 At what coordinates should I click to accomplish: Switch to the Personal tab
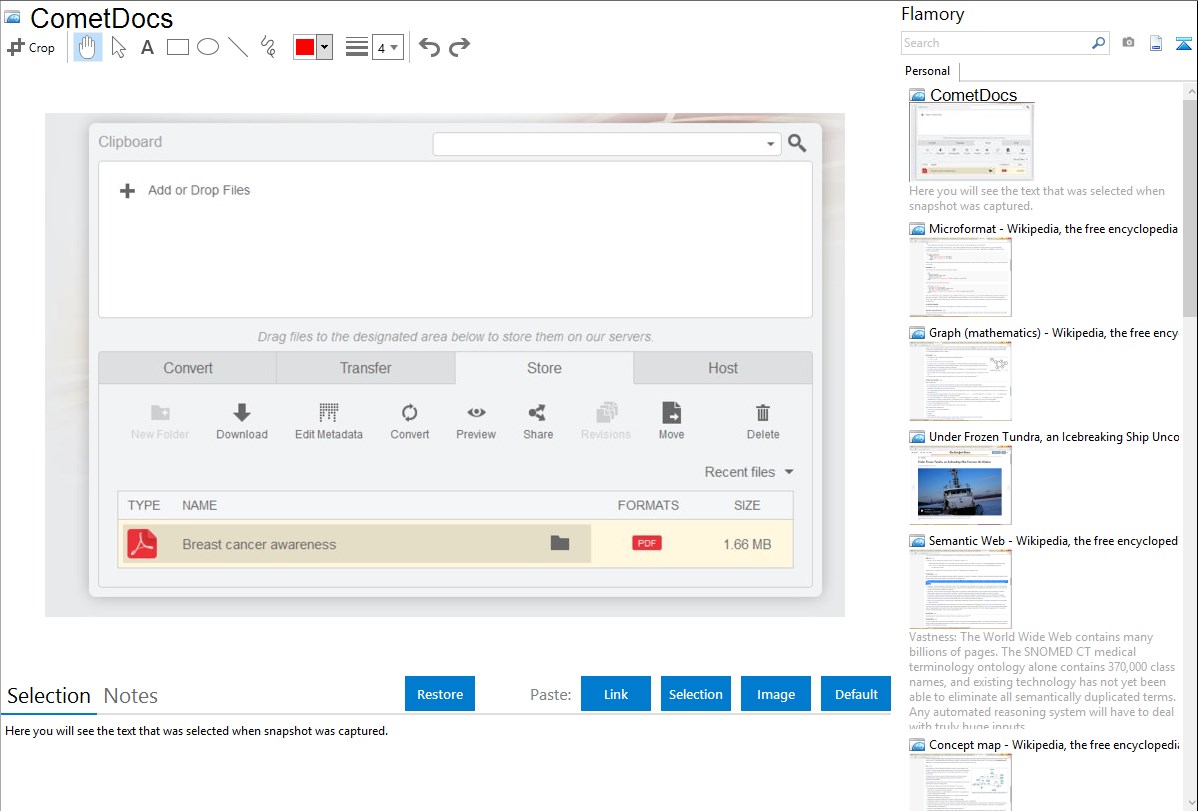click(928, 71)
